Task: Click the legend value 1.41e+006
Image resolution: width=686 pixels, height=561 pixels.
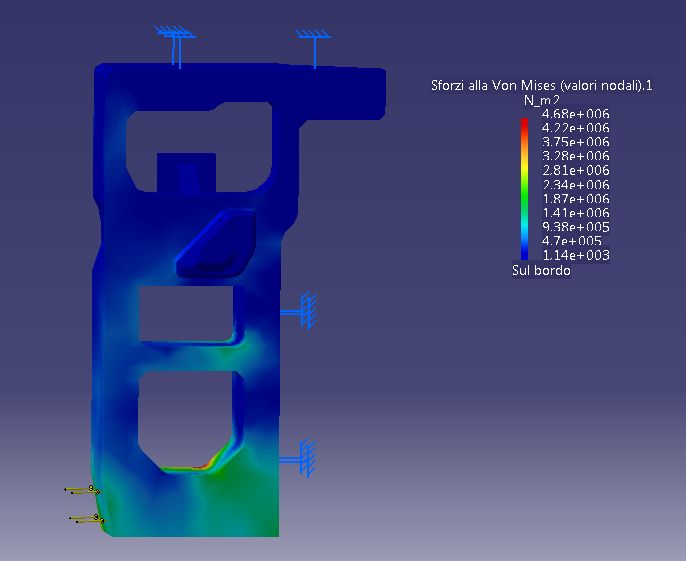Action: 575,213
